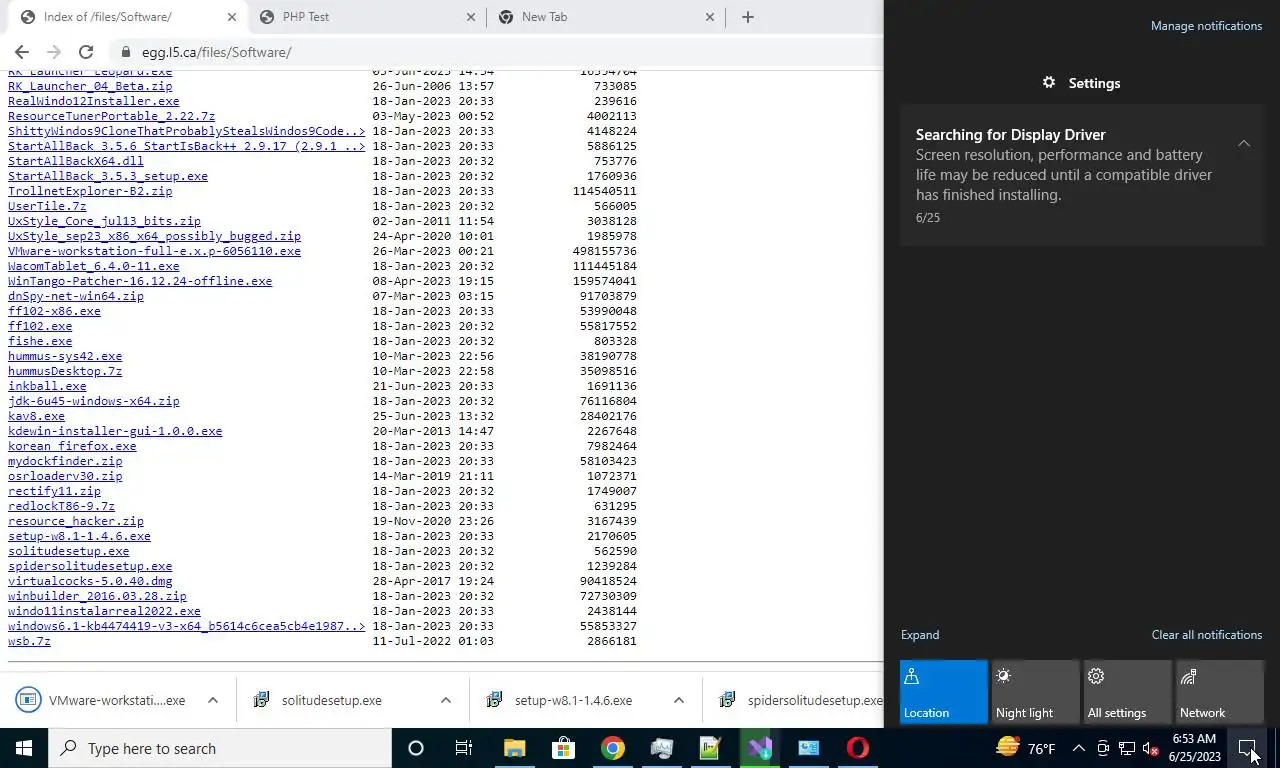Open the Searching for Display Driver notification
1280x768 pixels.
[x=1082, y=175]
